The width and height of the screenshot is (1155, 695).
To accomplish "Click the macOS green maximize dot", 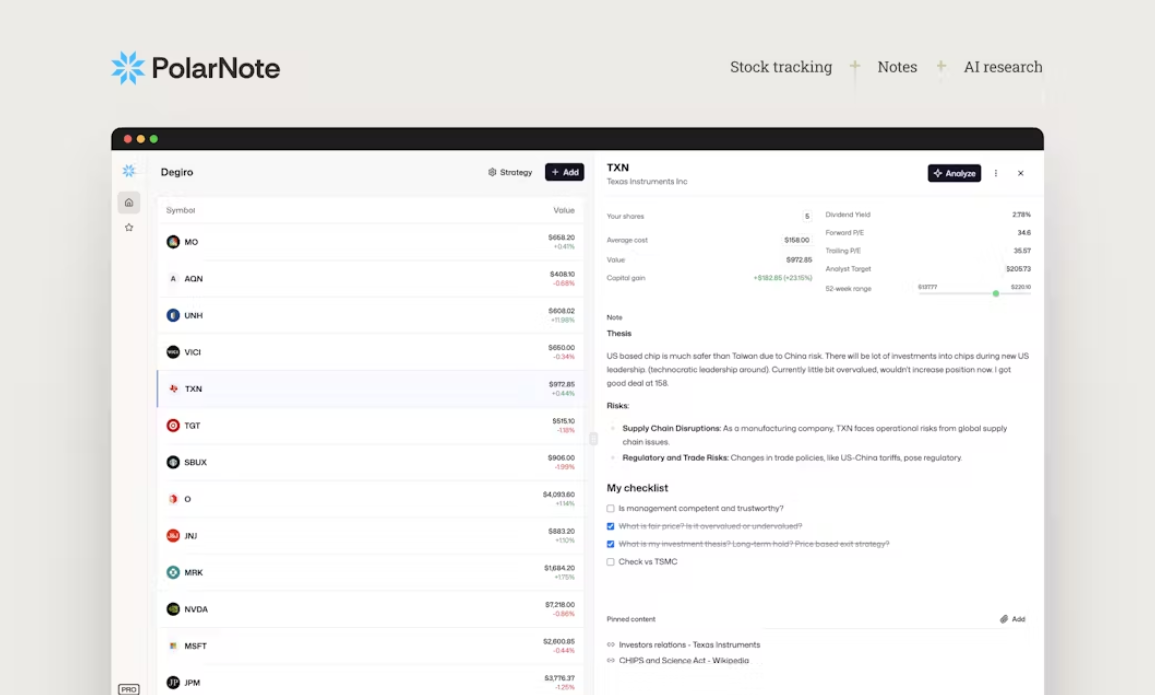I will pyautogui.click(x=154, y=139).
